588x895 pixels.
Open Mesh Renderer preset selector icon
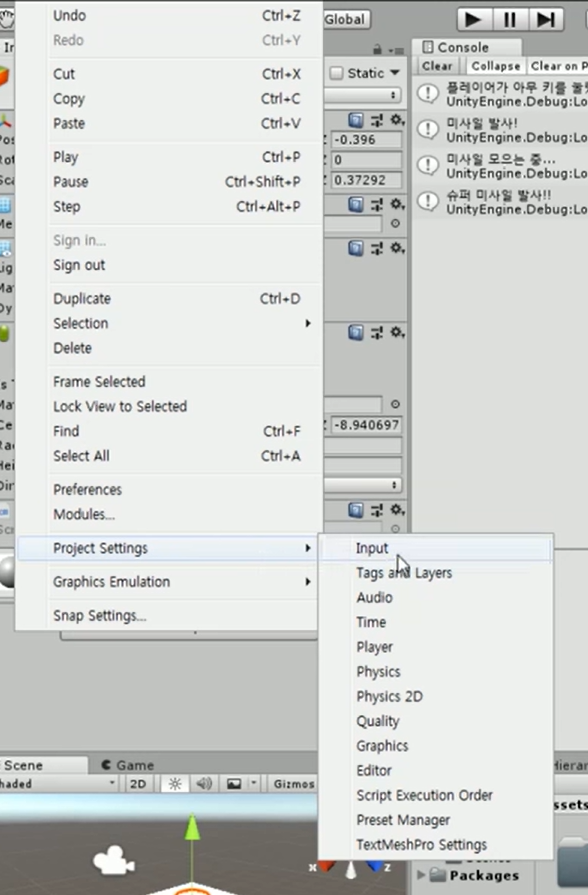tap(377, 248)
